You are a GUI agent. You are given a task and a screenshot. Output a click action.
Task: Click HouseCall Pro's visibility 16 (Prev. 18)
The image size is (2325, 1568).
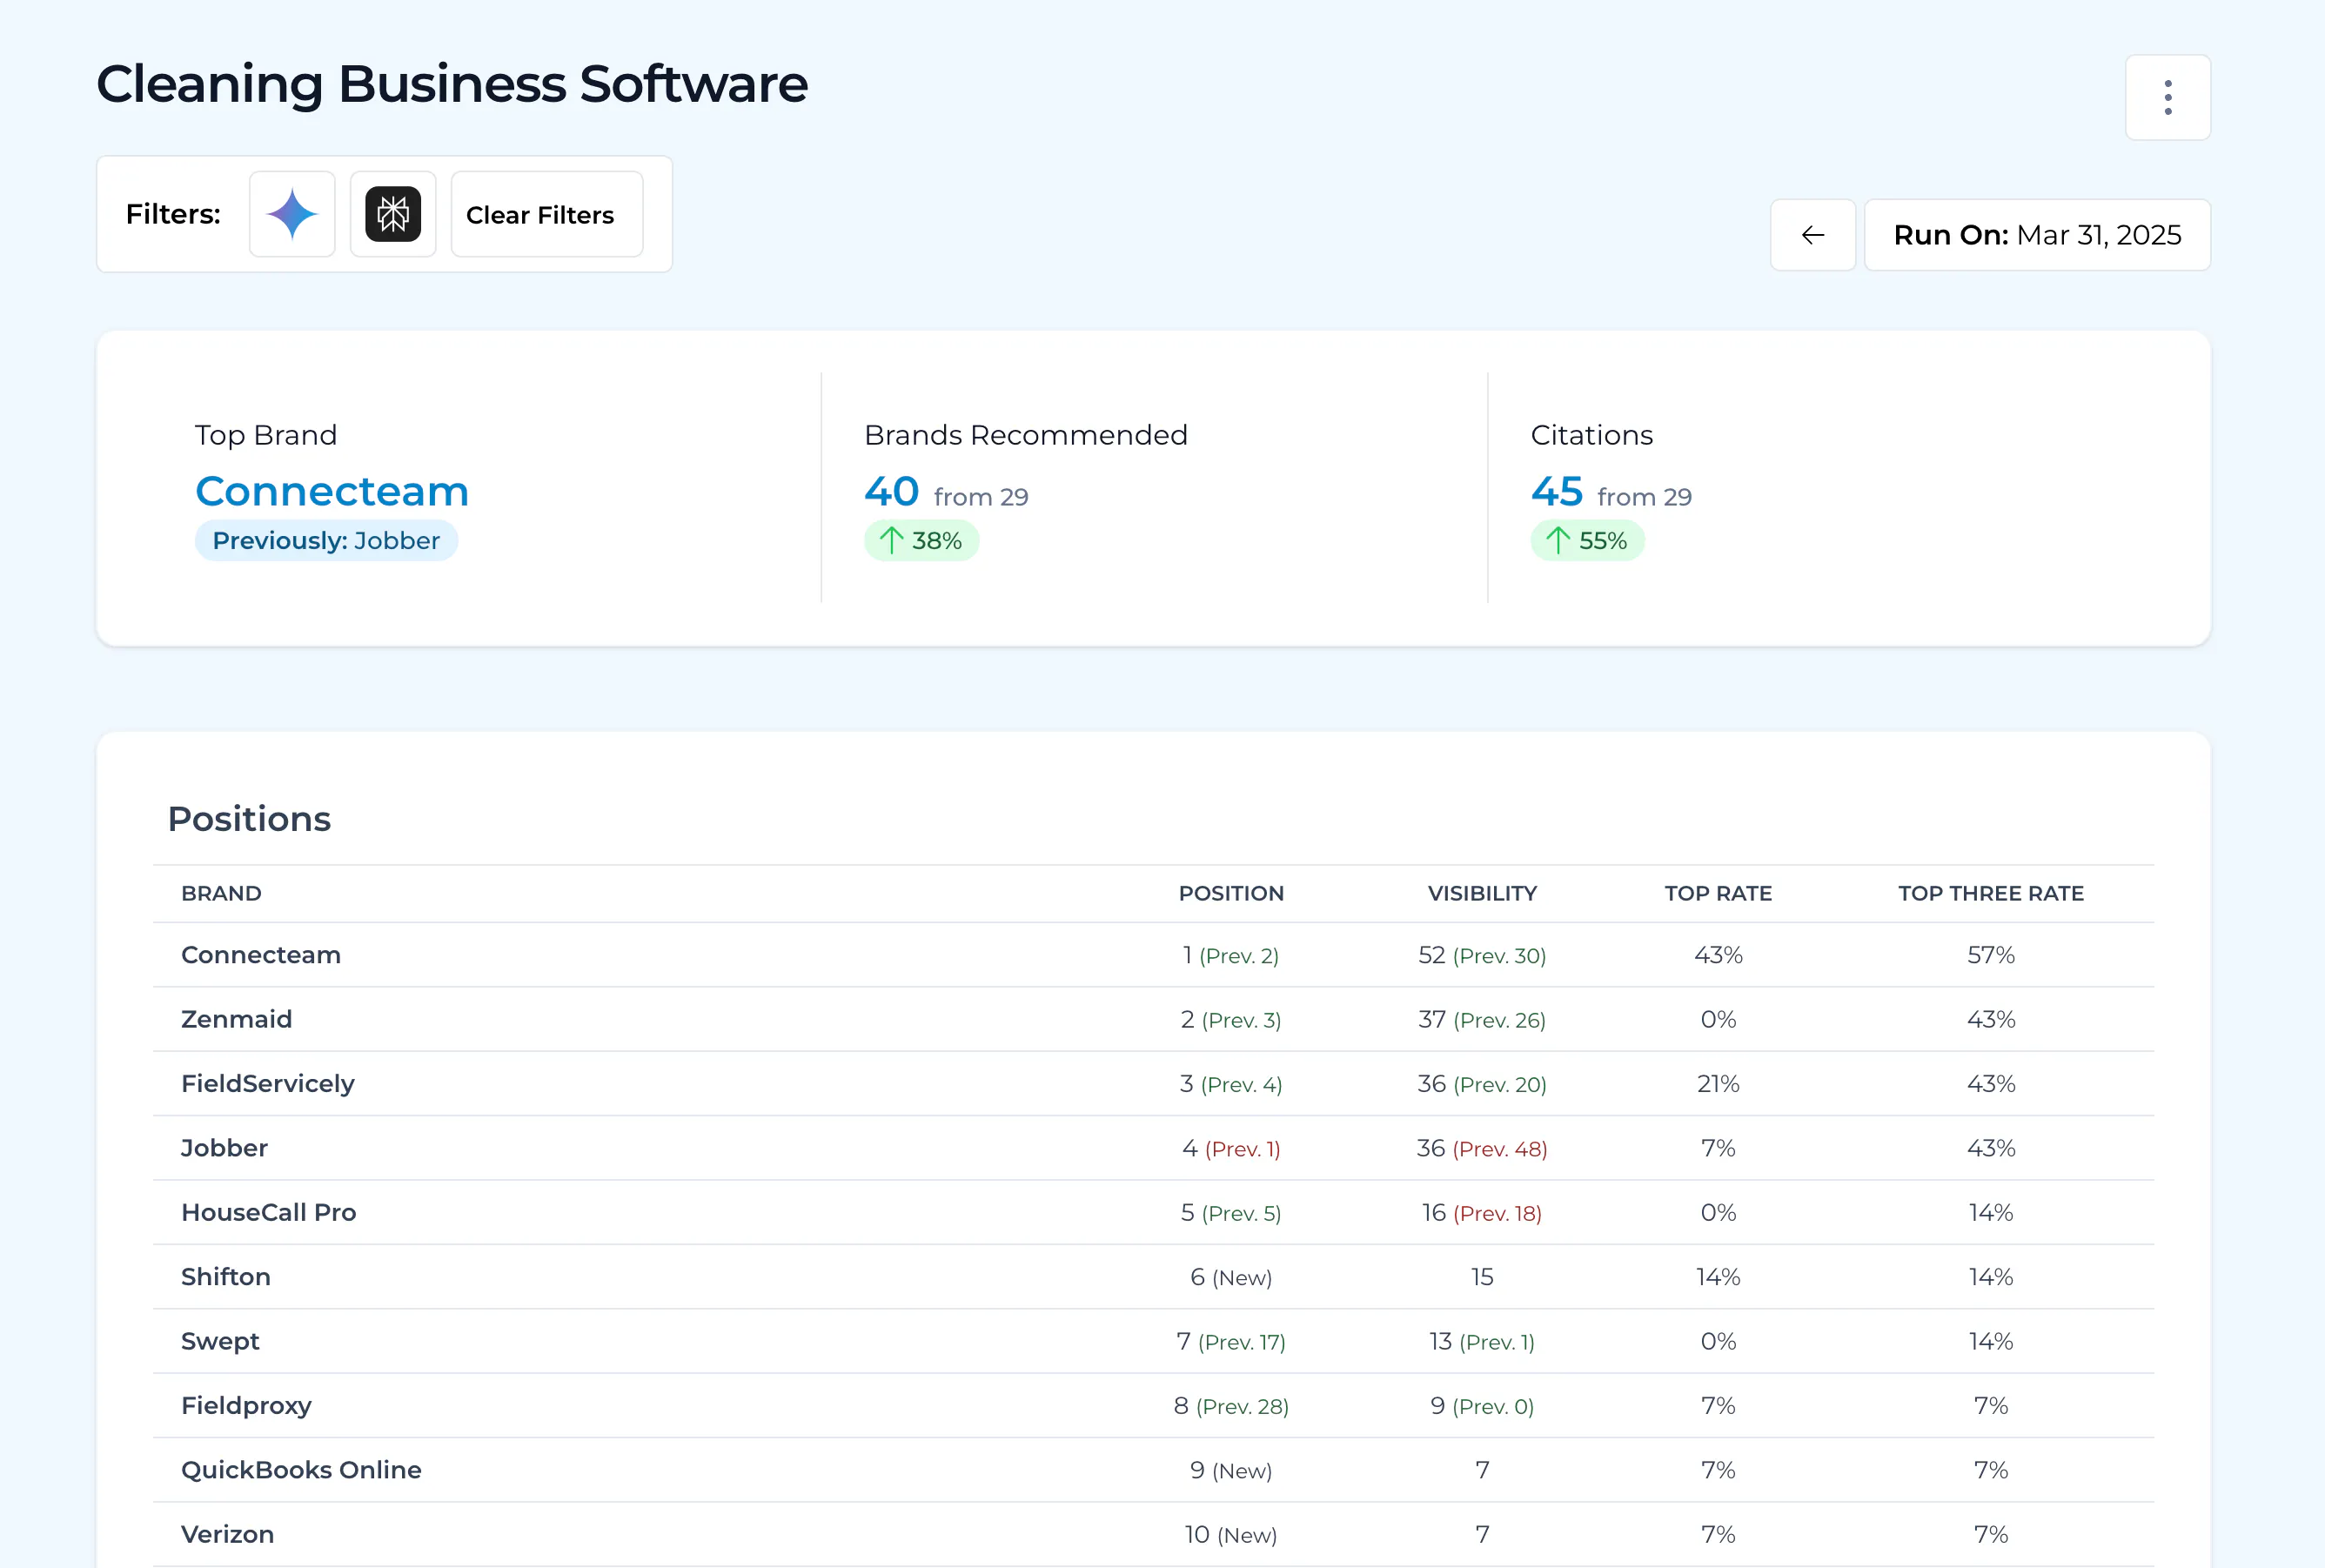pos(1482,1212)
